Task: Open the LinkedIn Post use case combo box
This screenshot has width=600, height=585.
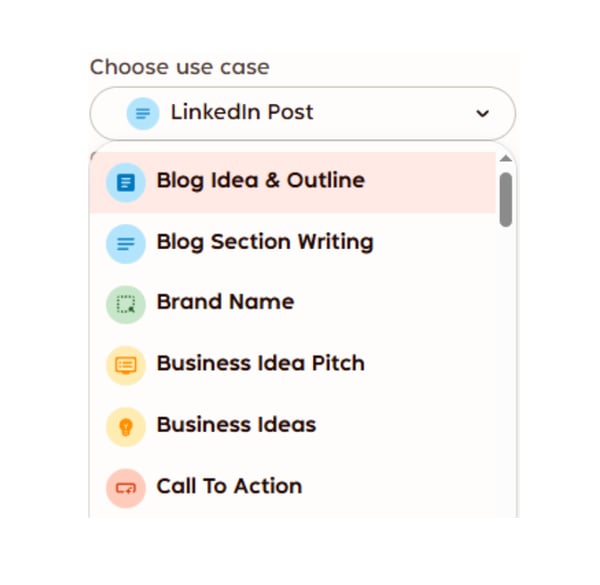Action: 303,113
